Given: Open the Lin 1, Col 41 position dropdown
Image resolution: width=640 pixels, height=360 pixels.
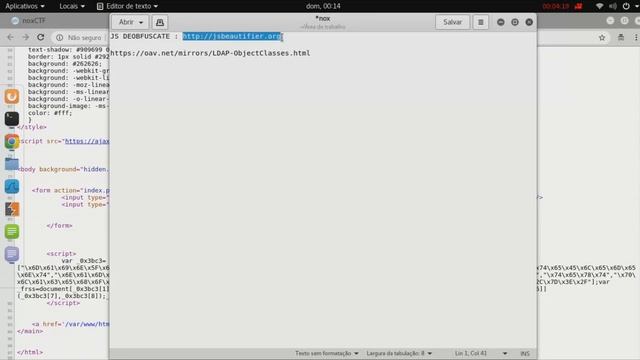Looking at the screenshot, I should point(481,353).
